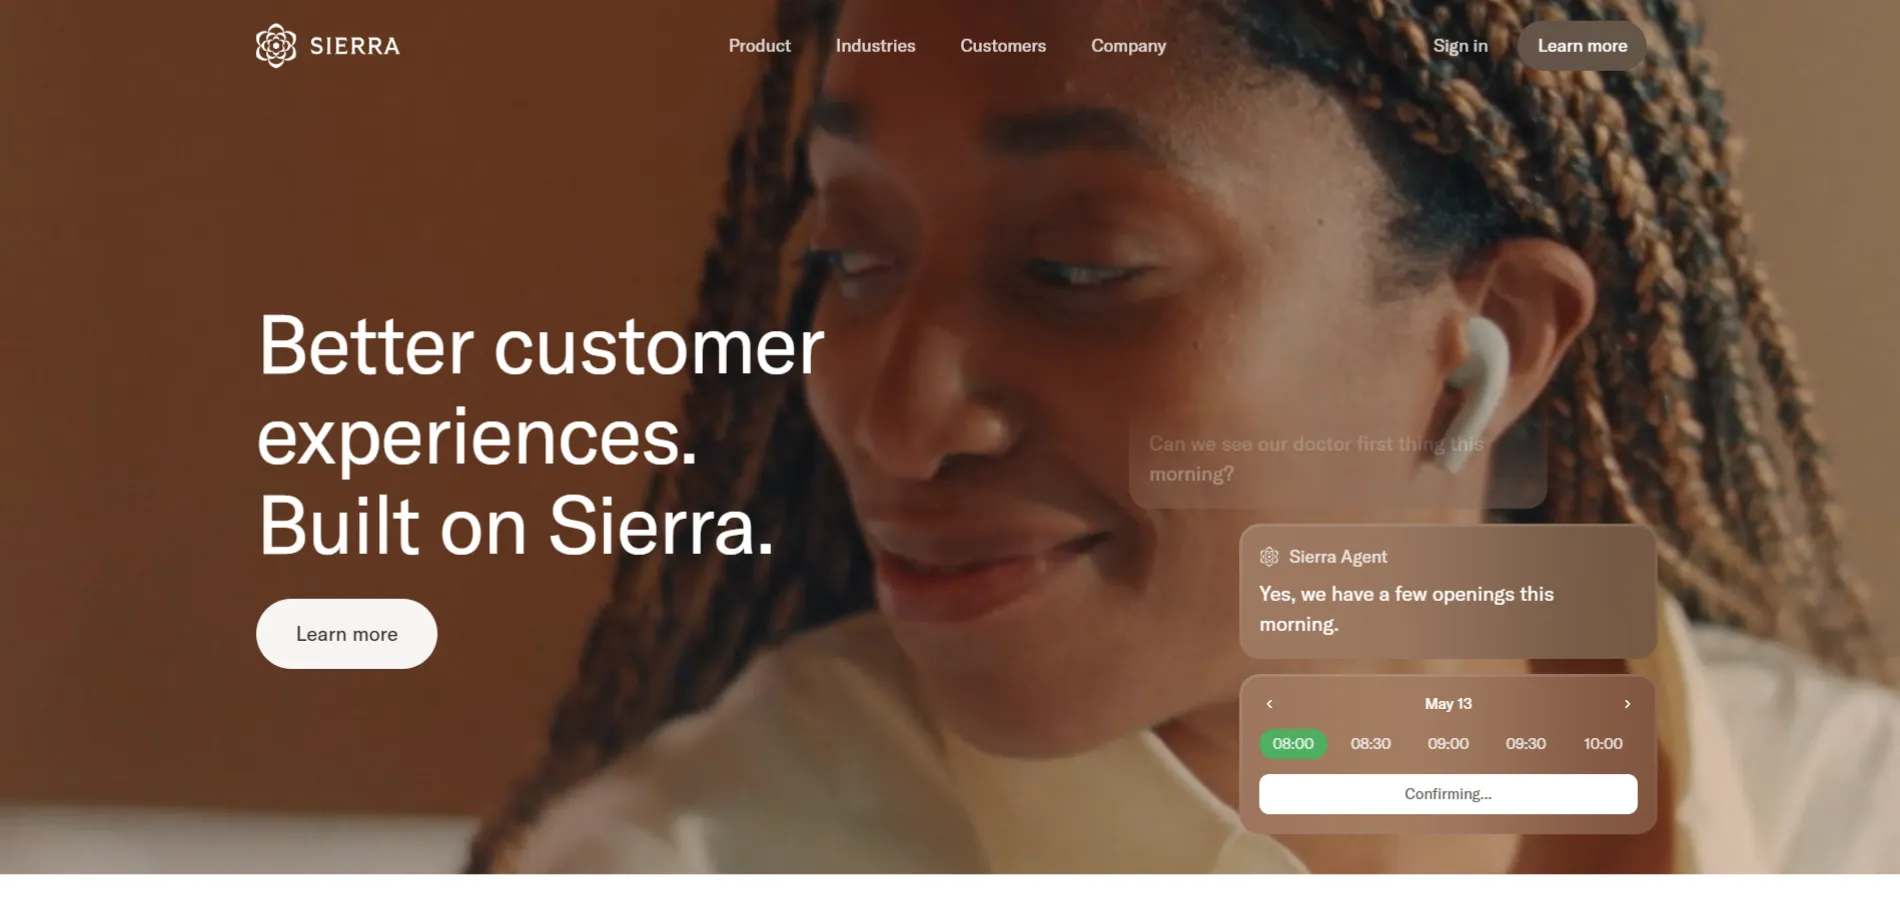Screen dimensions: 1900x900
Task: Go to previous date with left chevron
Action: coord(1270,704)
